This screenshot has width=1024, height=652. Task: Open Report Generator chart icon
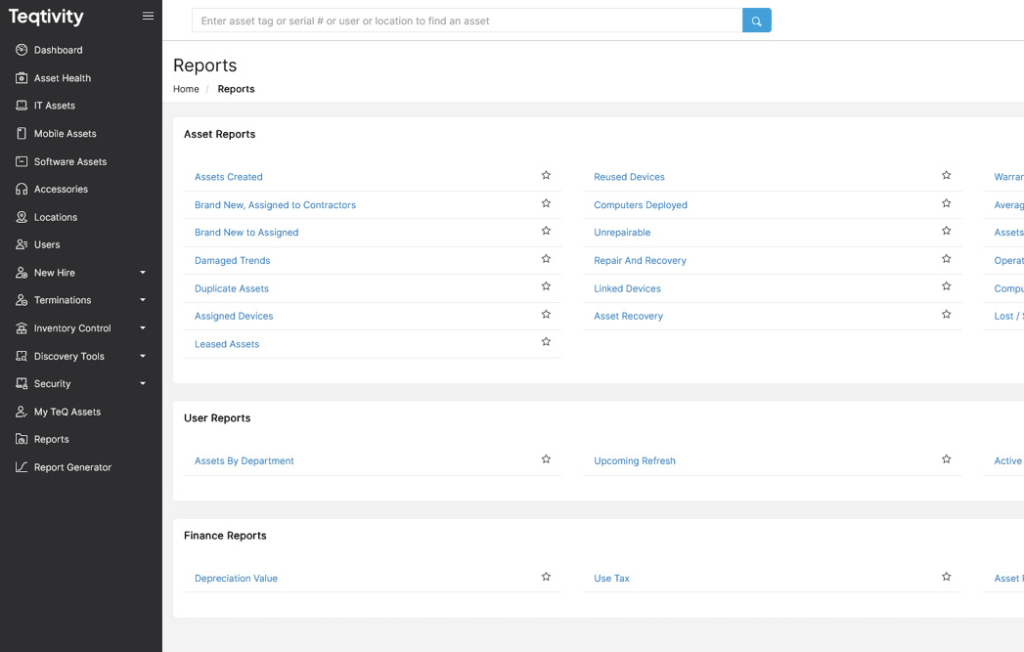pyautogui.click(x=21, y=467)
